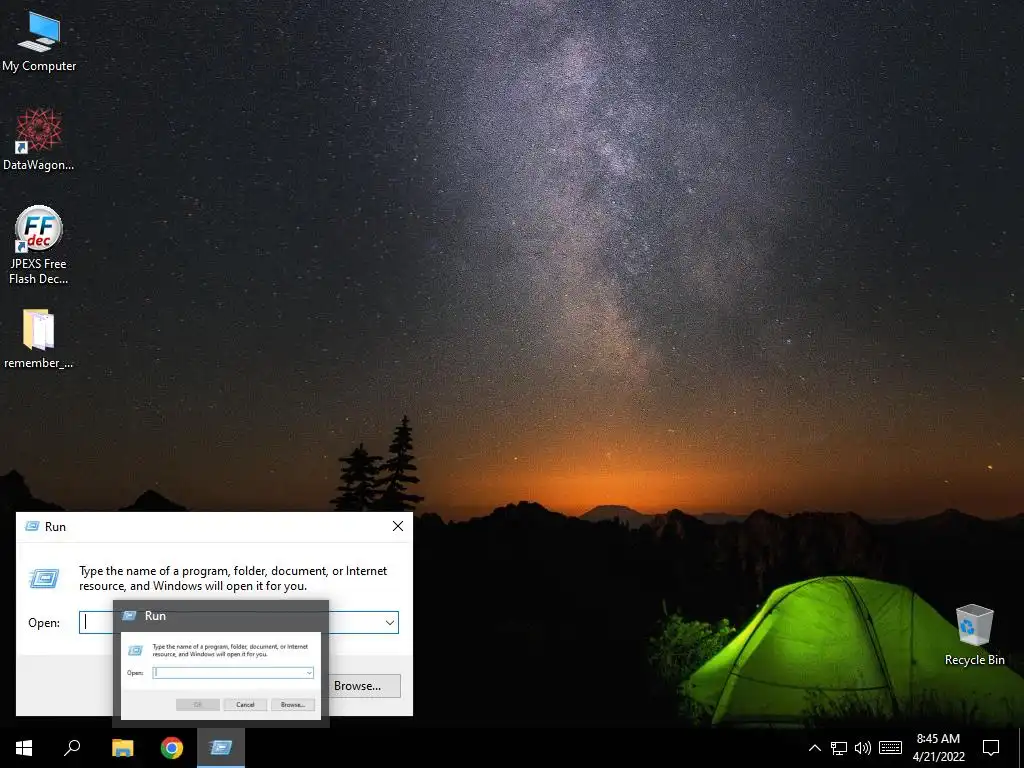Open the notification action center
The height and width of the screenshot is (768, 1024).
click(x=991, y=748)
